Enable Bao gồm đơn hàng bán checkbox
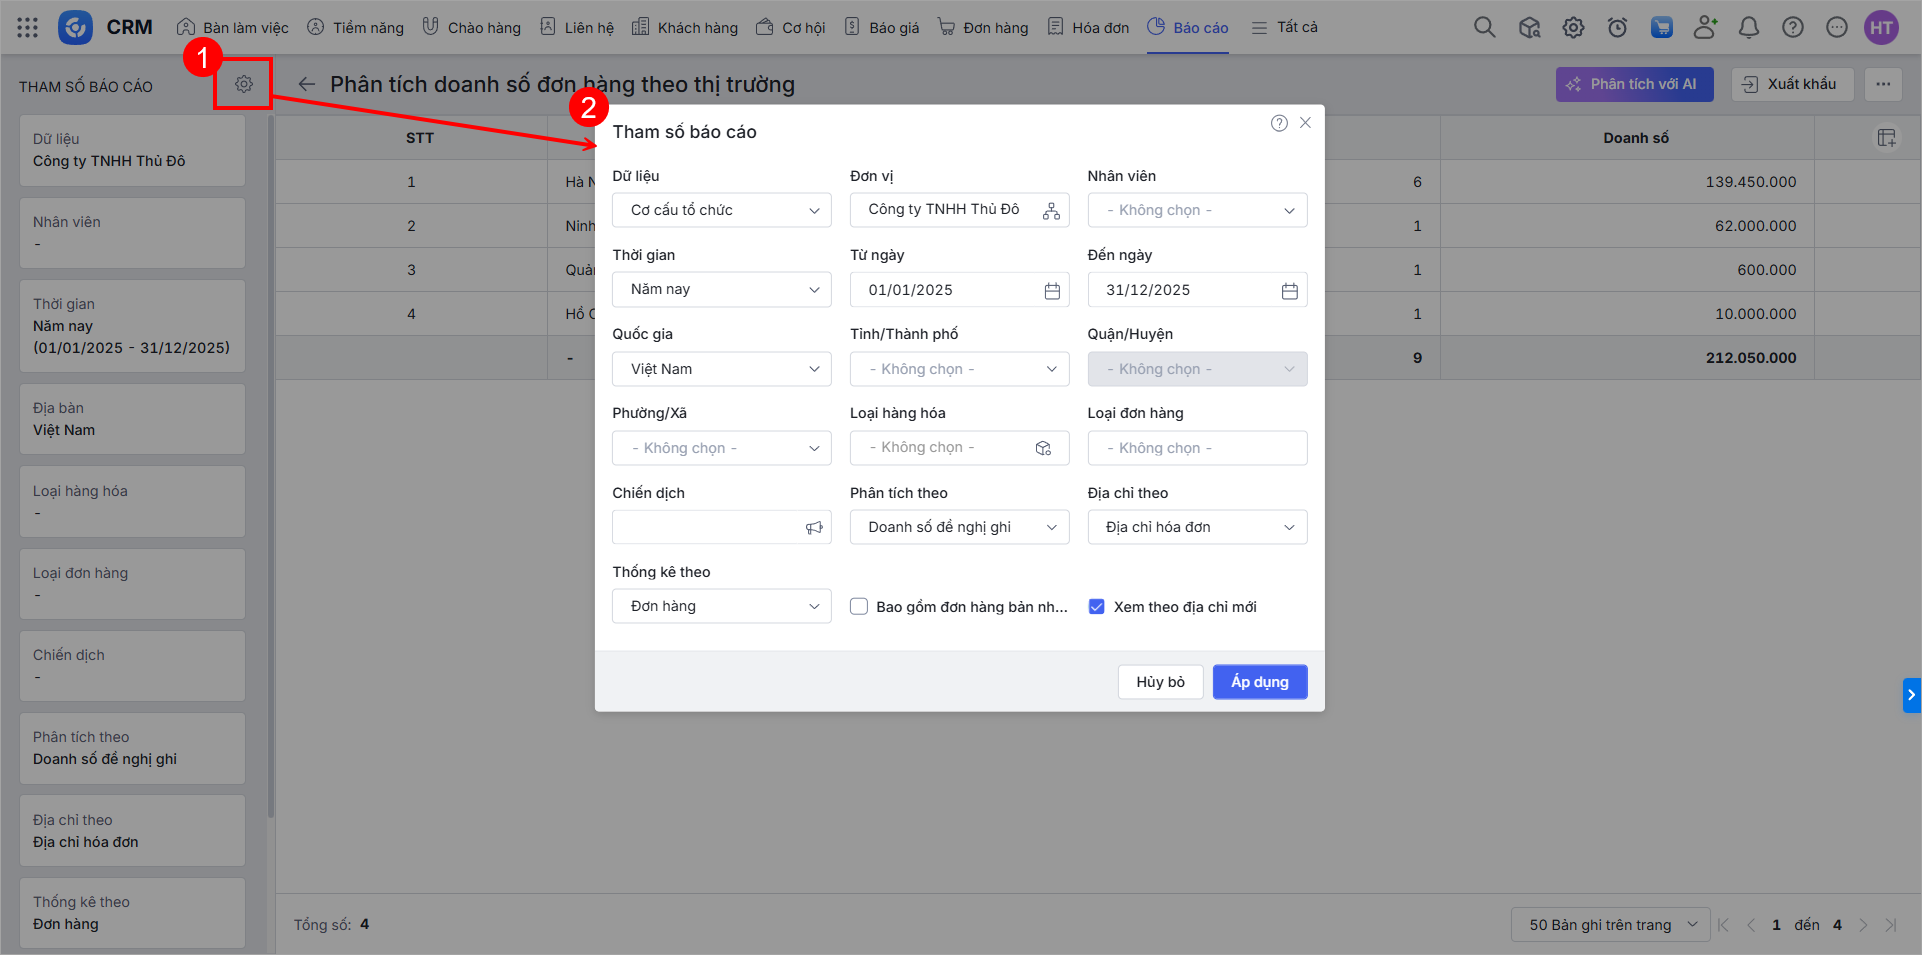 (859, 607)
